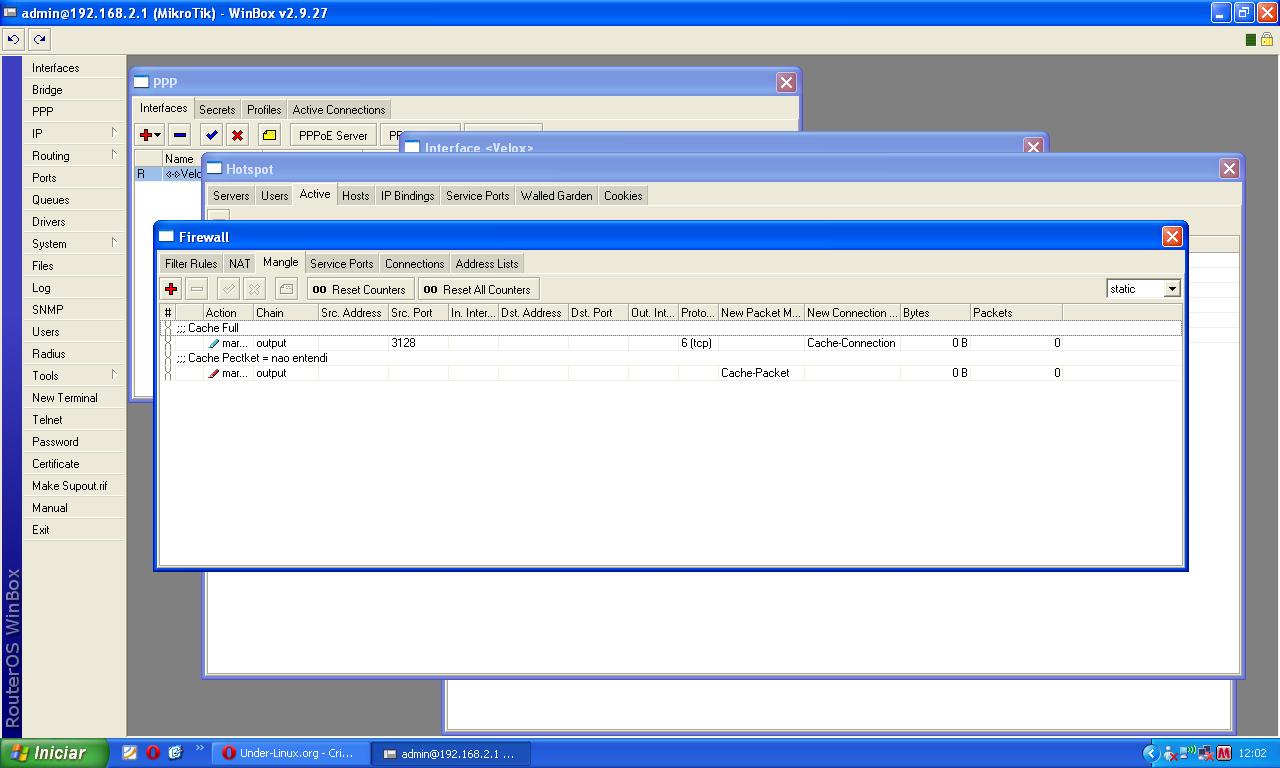Open Active Connections tab in ppp window
Screen dimensions: 1280x768
click(339, 110)
